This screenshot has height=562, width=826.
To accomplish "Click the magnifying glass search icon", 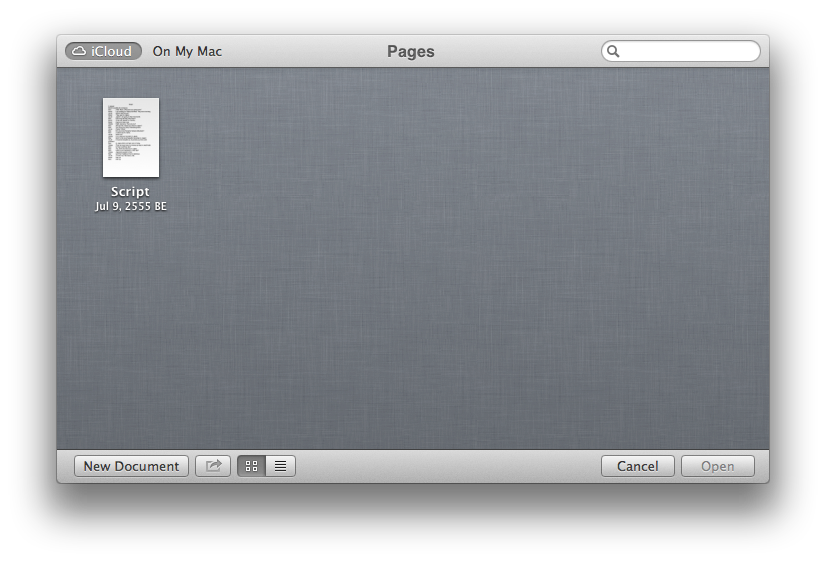I will tap(614, 51).
